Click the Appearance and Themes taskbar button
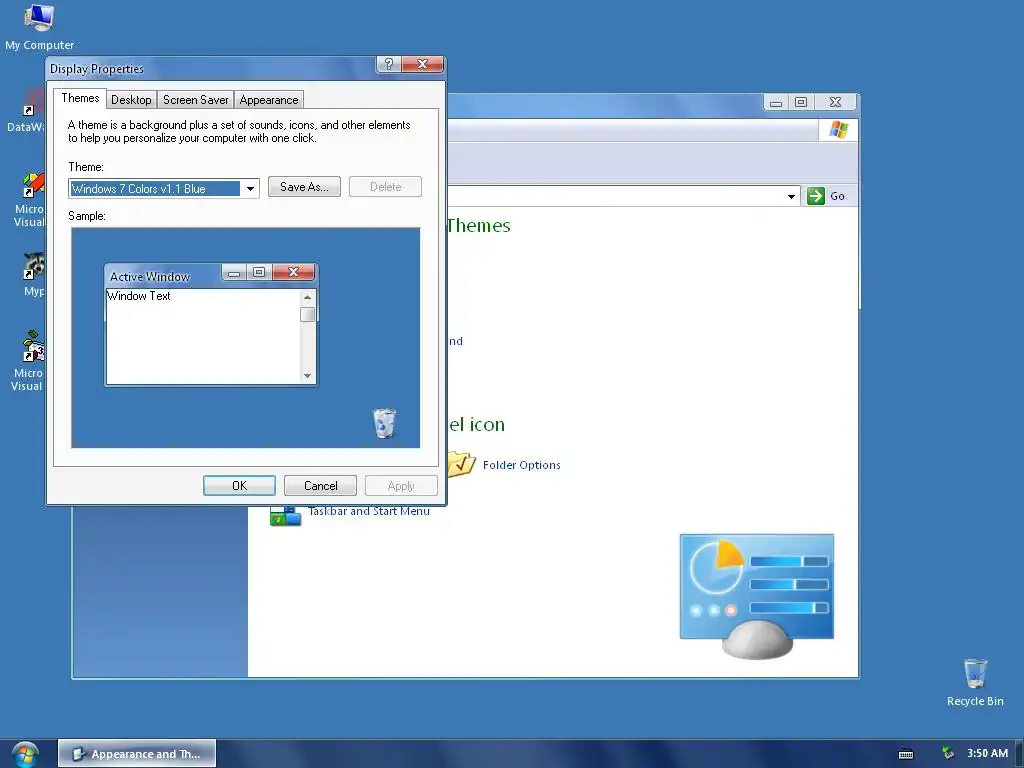Image resolution: width=1024 pixels, height=768 pixels. pyautogui.click(x=136, y=754)
